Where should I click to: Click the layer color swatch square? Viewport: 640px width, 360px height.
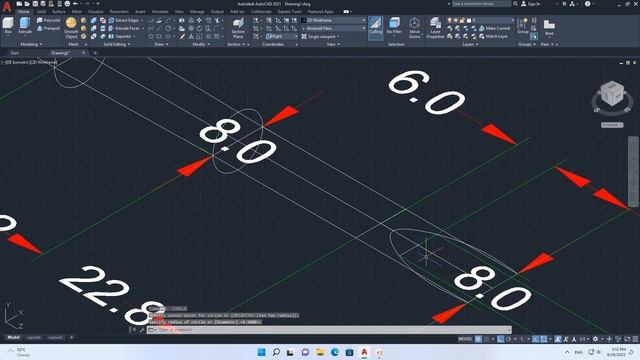point(469,20)
